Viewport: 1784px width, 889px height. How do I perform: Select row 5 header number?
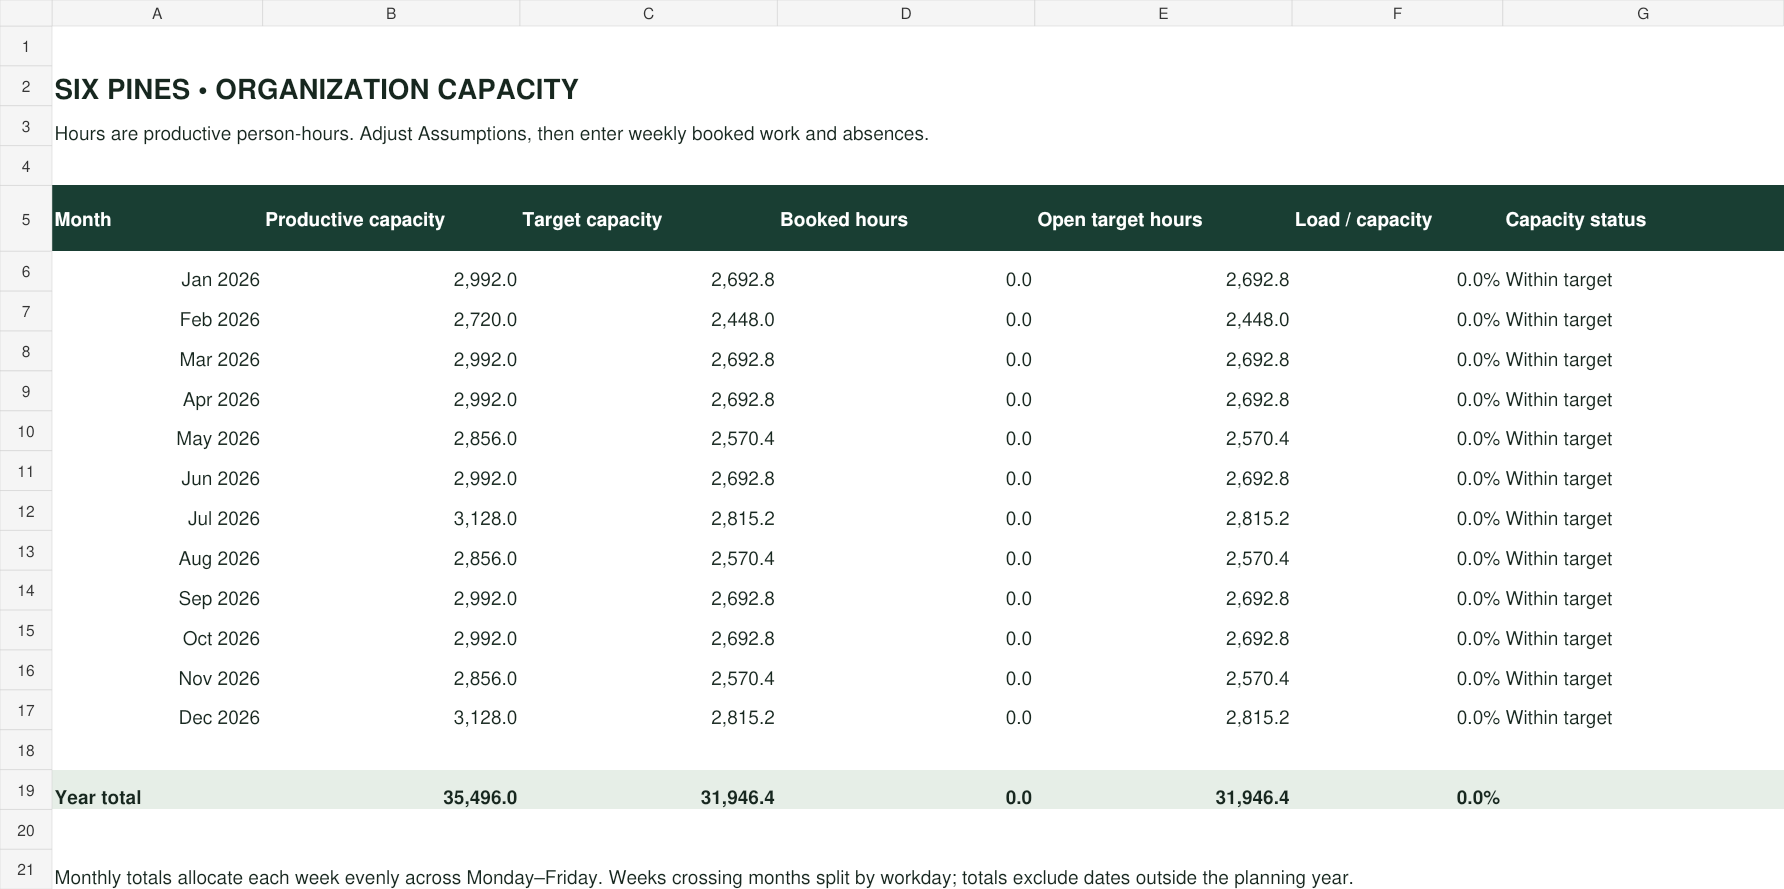coord(26,218)
